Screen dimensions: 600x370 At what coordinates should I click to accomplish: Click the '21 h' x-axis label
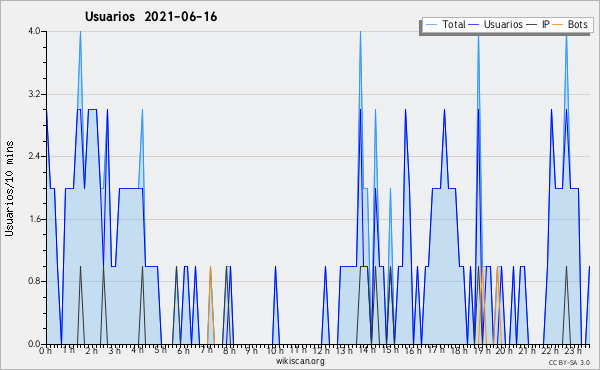pyautogui.click(x=527, y=351)
